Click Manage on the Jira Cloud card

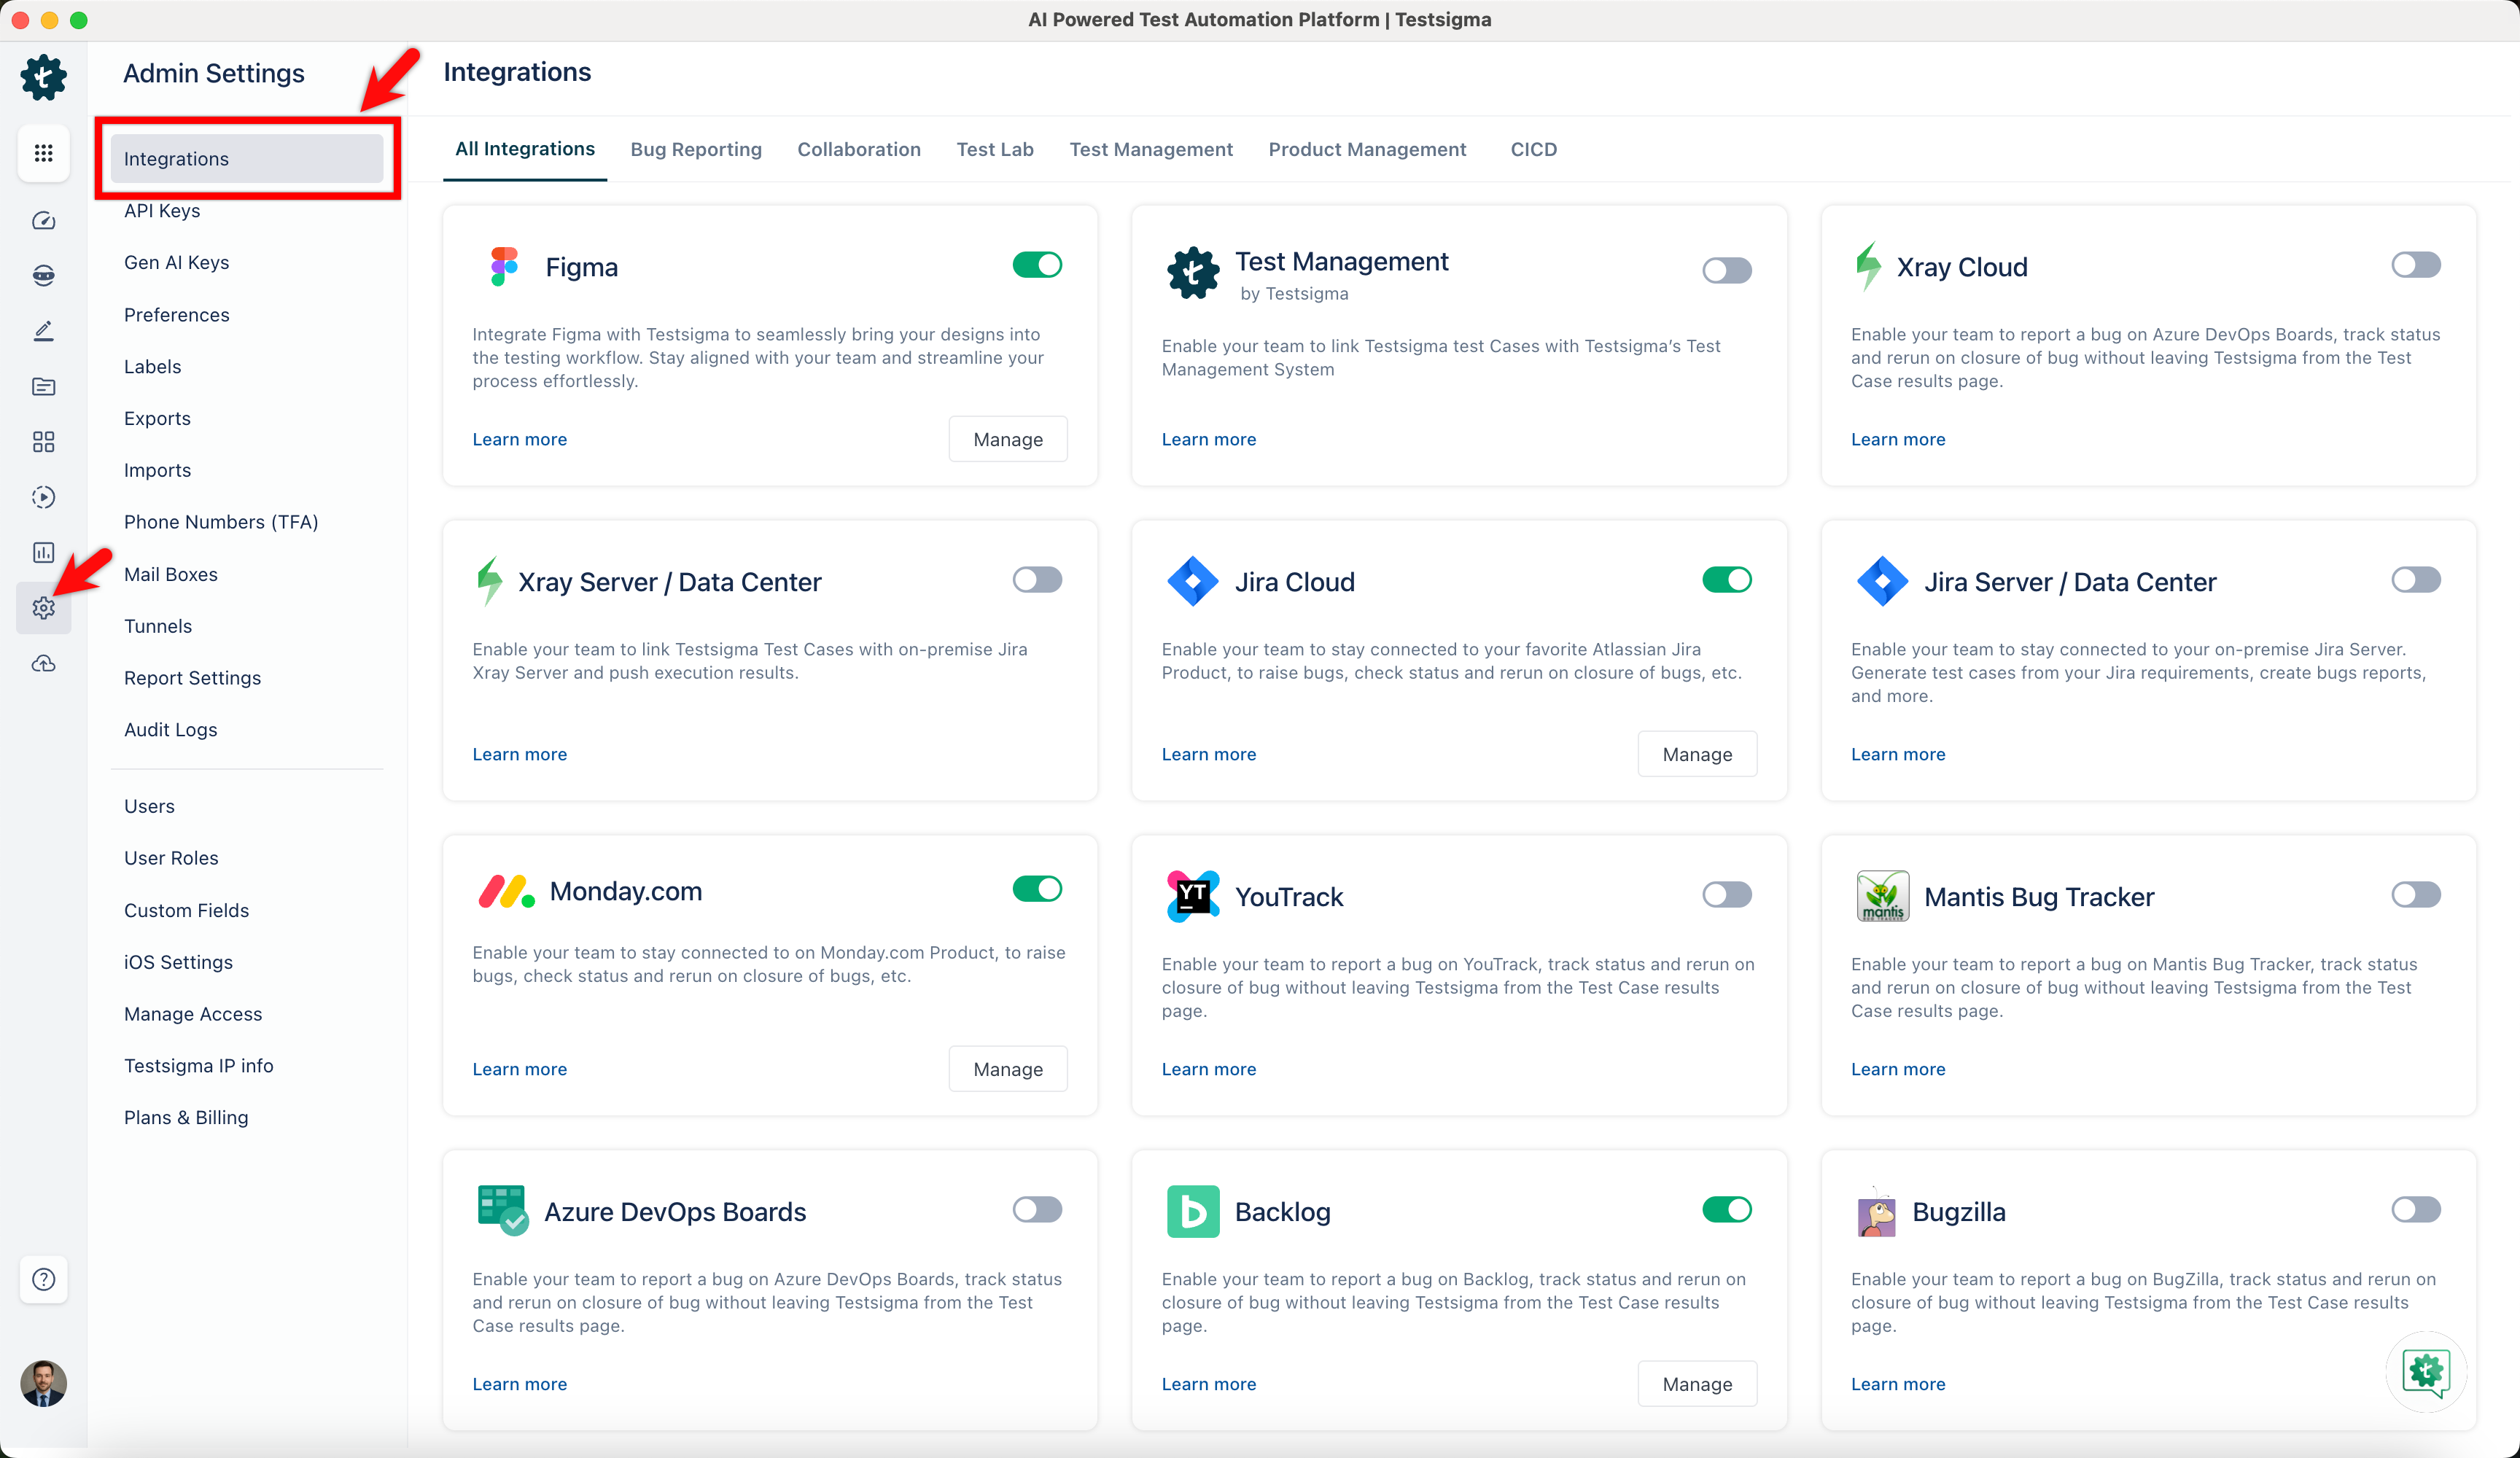point(1696,754)
